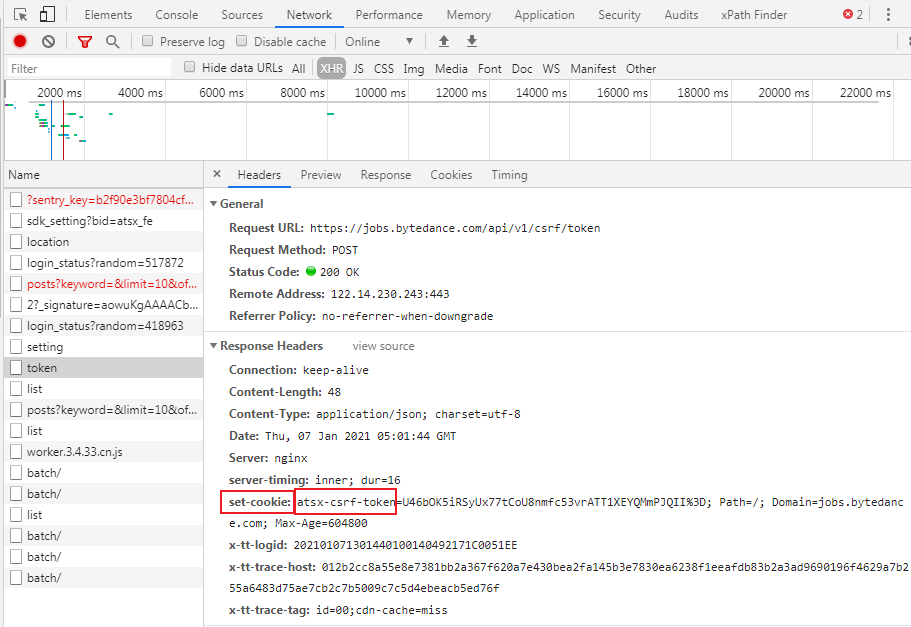Filter requests by All types
911x627 pixels.
pyautogui.click(x=299, y=69)
